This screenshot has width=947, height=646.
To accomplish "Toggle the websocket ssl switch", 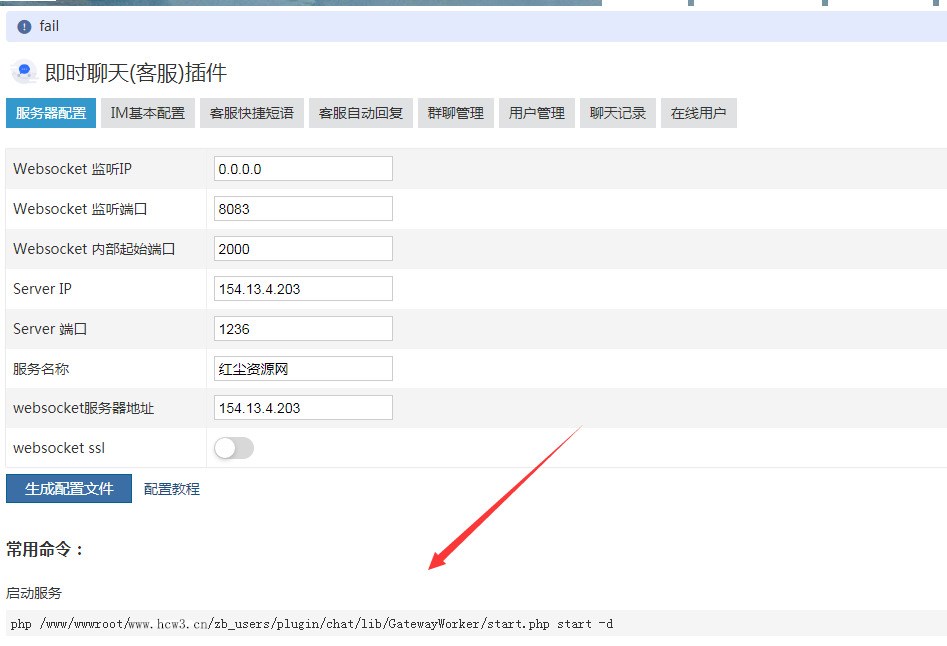I will (234, 448).
